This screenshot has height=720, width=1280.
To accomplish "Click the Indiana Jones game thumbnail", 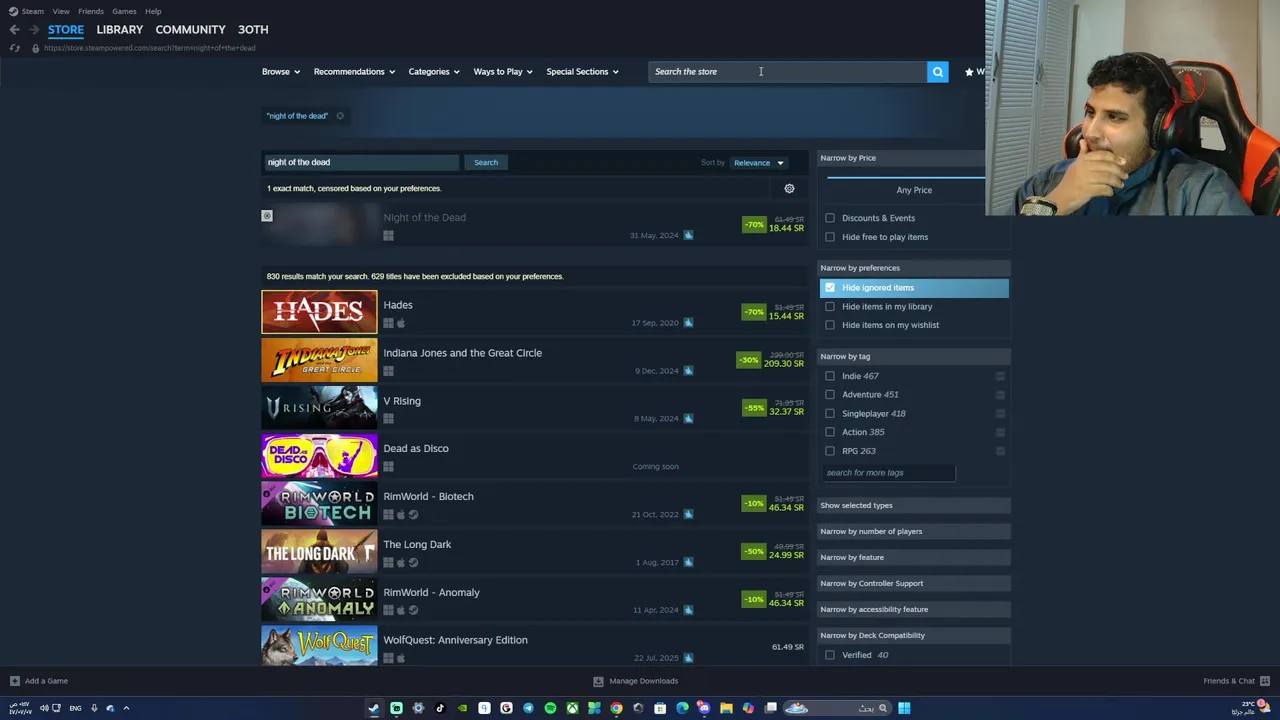I will [x=319, y=360].
